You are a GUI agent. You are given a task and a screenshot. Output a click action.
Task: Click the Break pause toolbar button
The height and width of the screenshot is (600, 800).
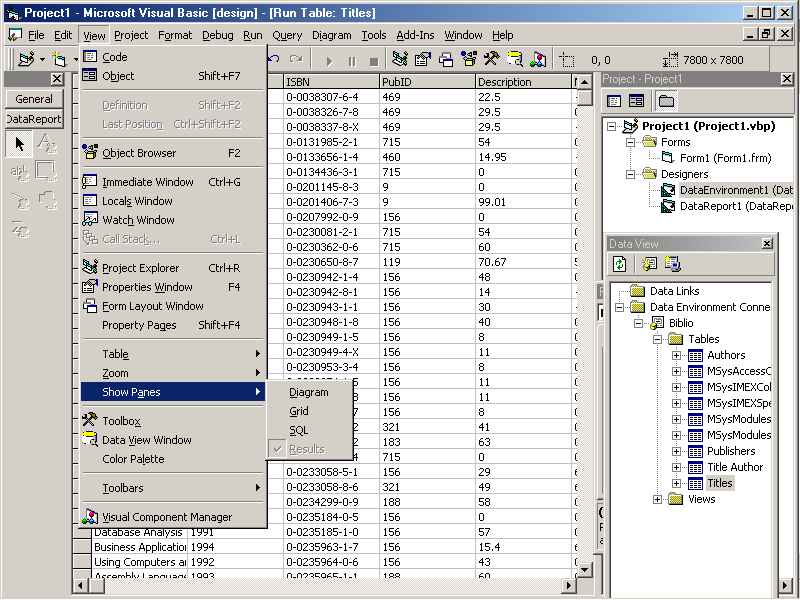352,61
